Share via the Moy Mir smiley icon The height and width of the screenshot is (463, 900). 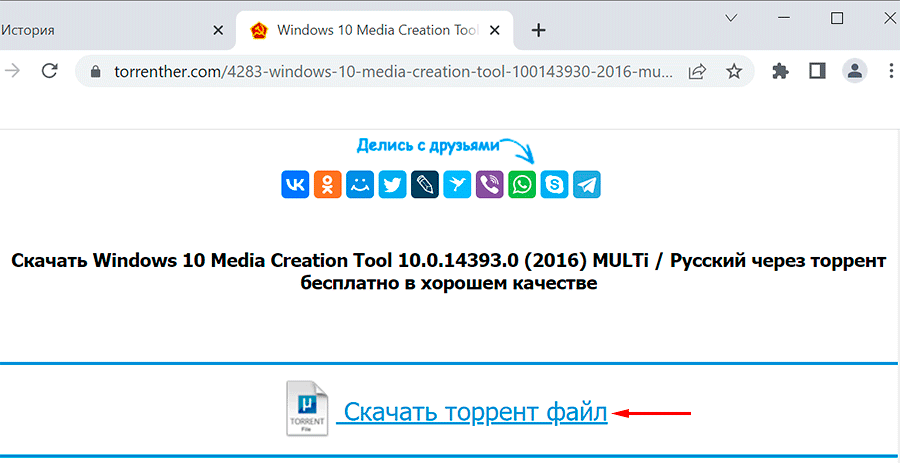click(360, 185)
